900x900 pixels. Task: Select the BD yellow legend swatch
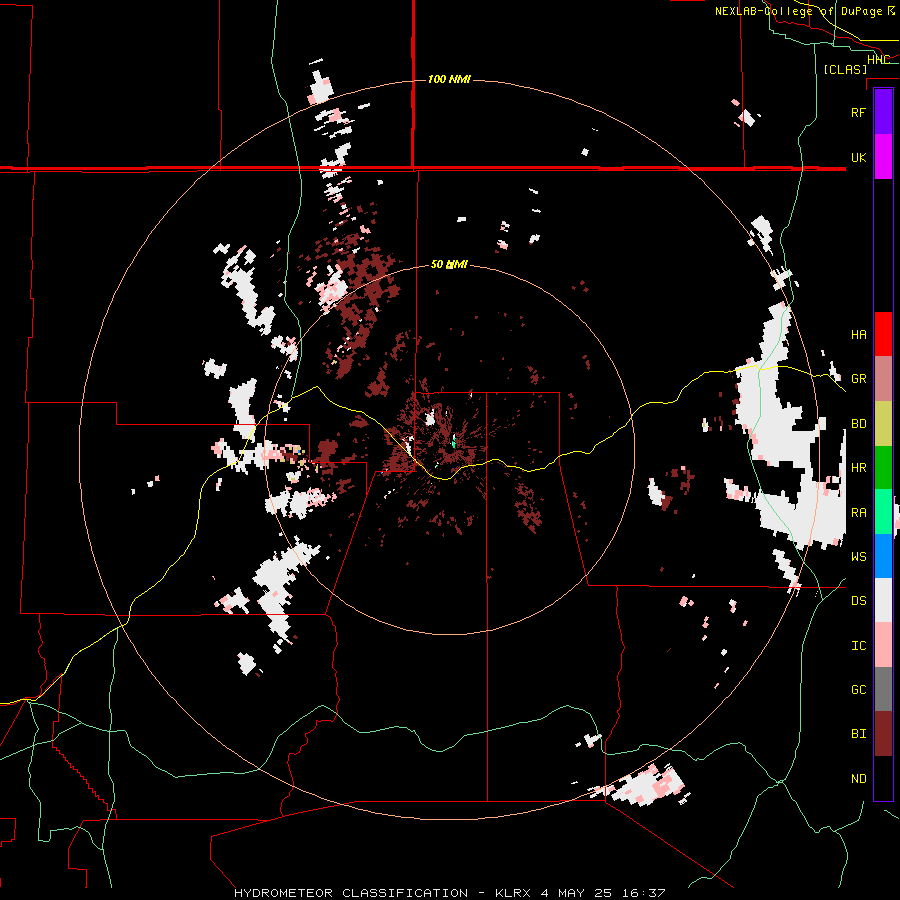[x=883, y=424]
